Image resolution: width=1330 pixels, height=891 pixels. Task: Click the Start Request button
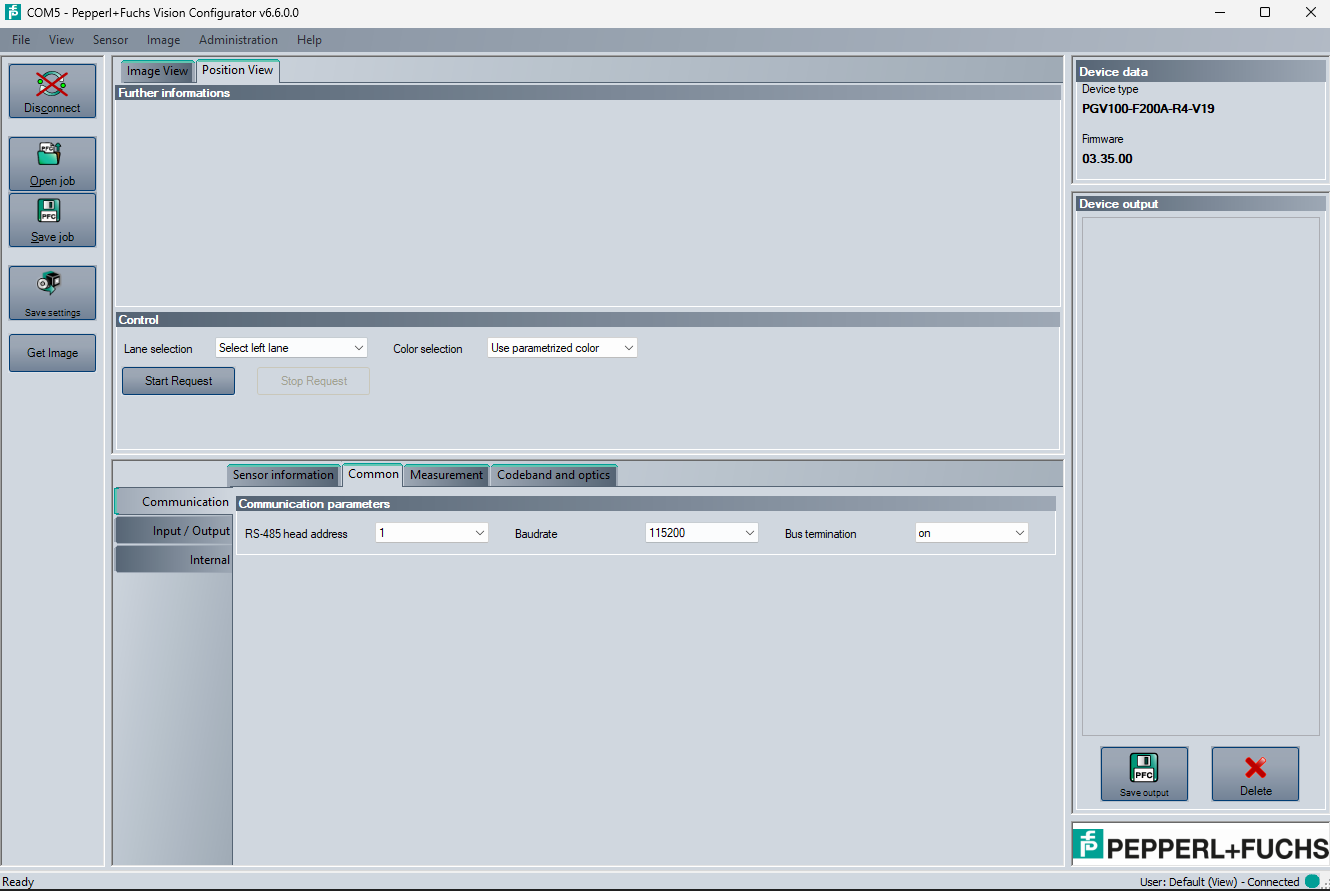[x=178, y=381]
